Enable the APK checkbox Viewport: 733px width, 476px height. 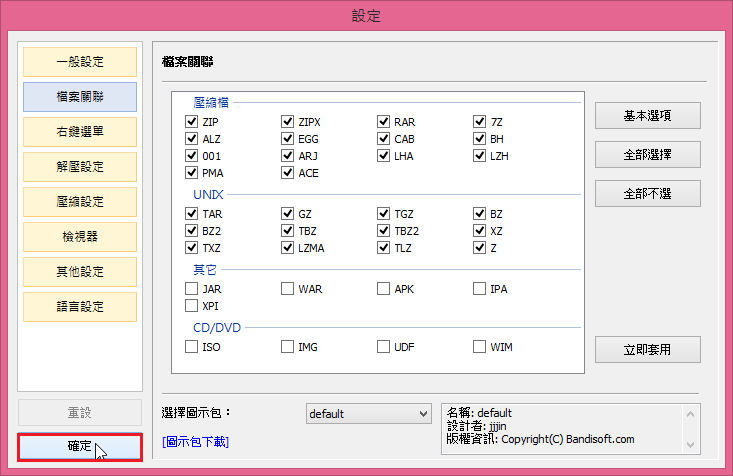[383, 288]
